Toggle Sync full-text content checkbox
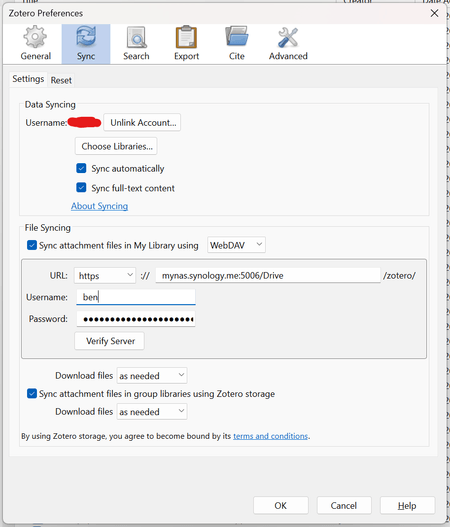The height and width of the screenshot is (527, 450). click(81, 188)
